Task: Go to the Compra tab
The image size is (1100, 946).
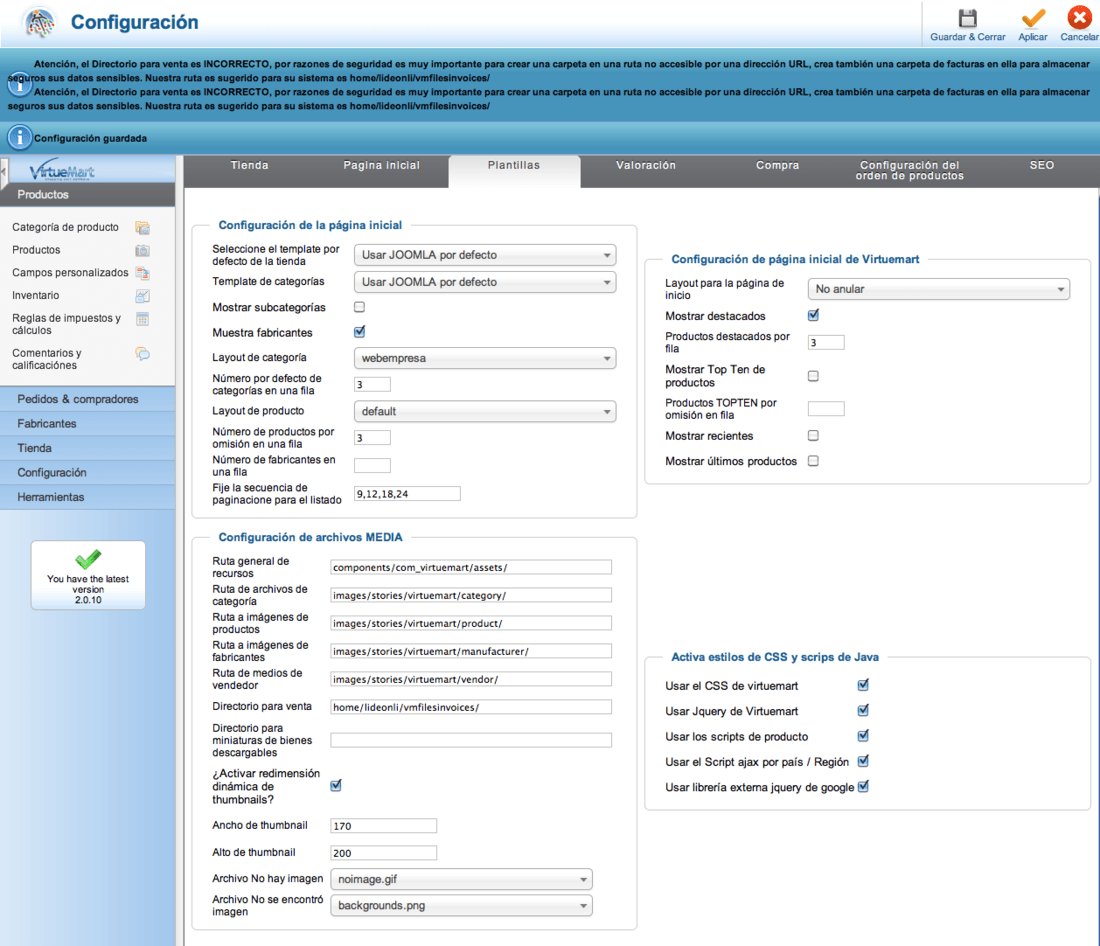Action: pos(777,166)
